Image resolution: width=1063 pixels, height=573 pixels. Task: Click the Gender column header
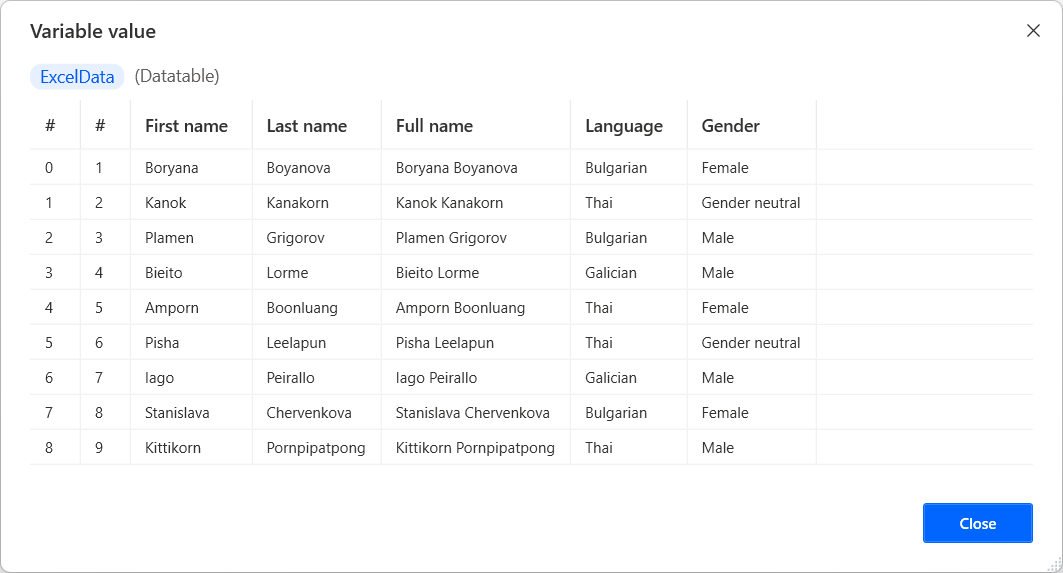click(x=730, y=126)
